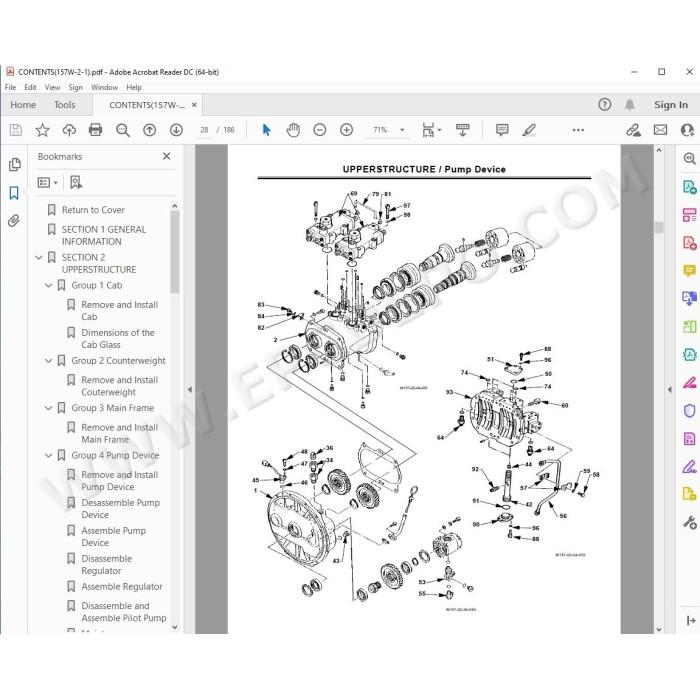Select the highlight pen tool
This screenshot has height=700, width=700.
[529, 130]
